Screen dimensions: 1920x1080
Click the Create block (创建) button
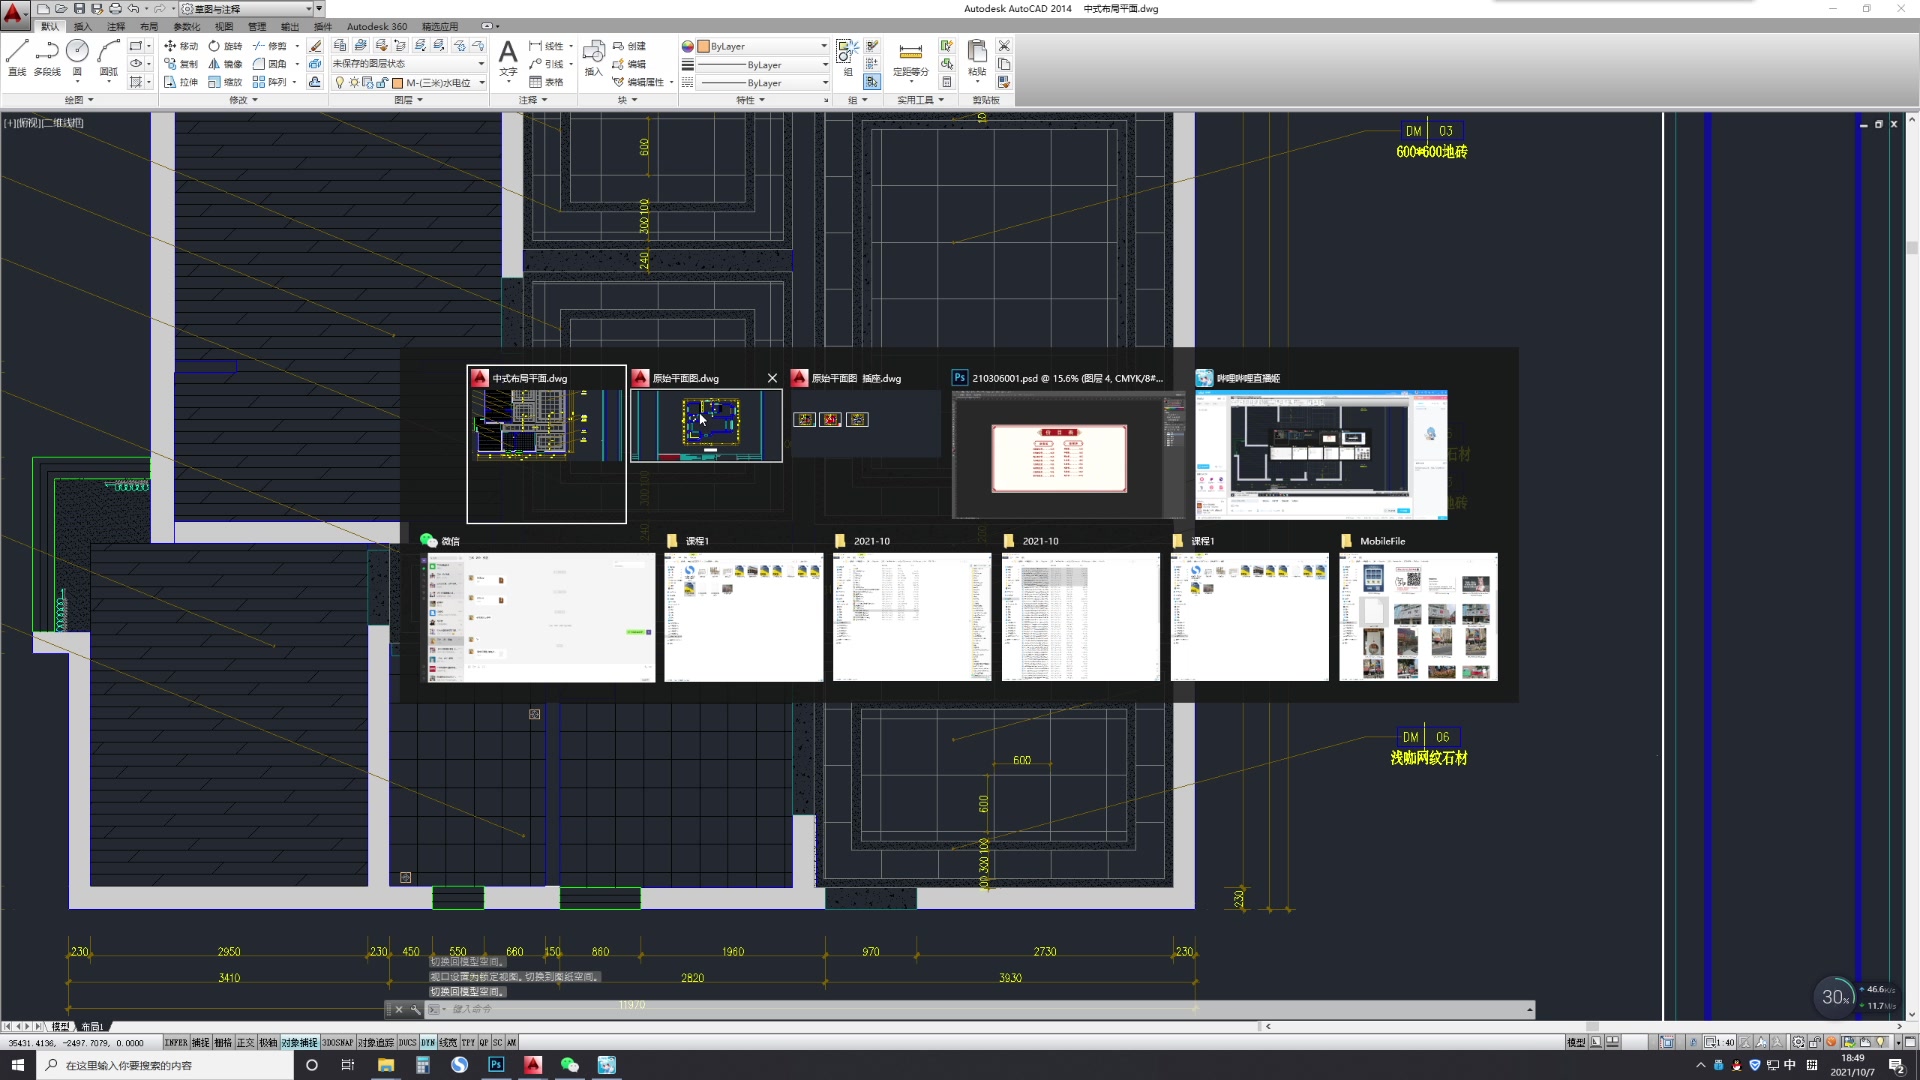629,46
